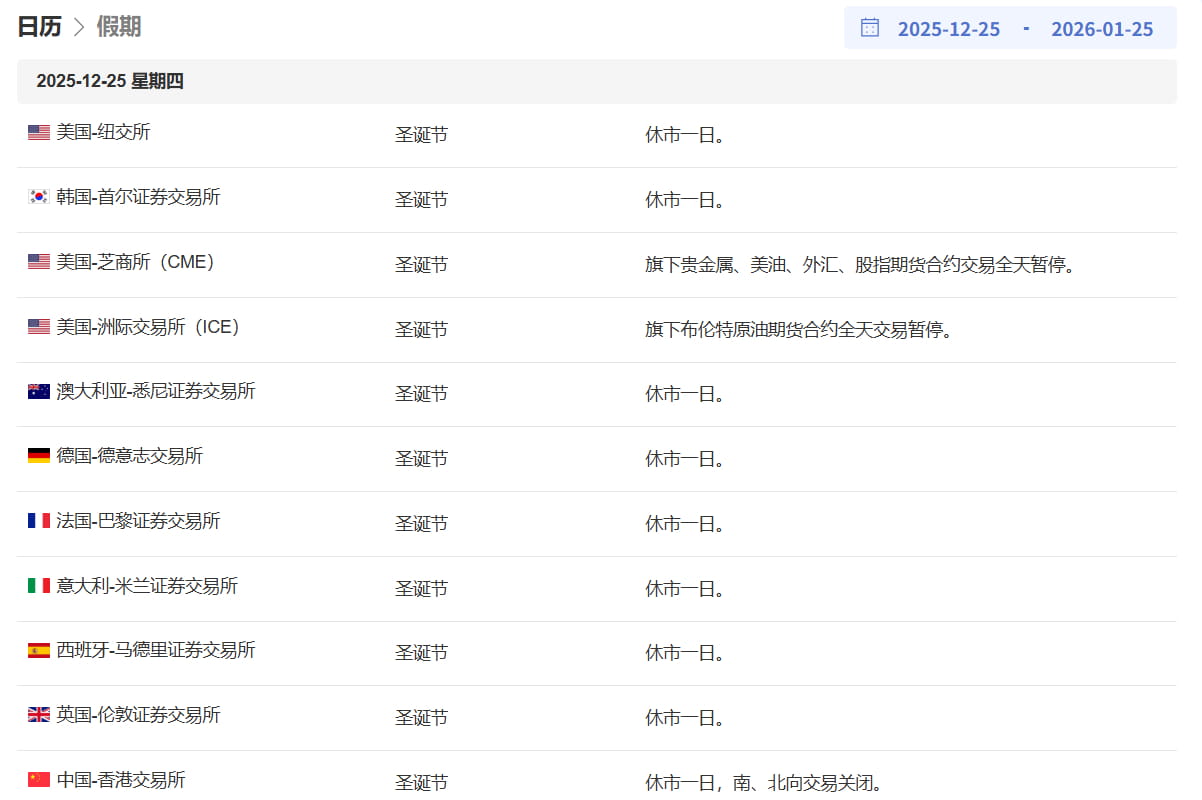Click the China flag for 中国-香港交易所
The width and height of the screenshot is (1202, 800).
click(39, 780)
